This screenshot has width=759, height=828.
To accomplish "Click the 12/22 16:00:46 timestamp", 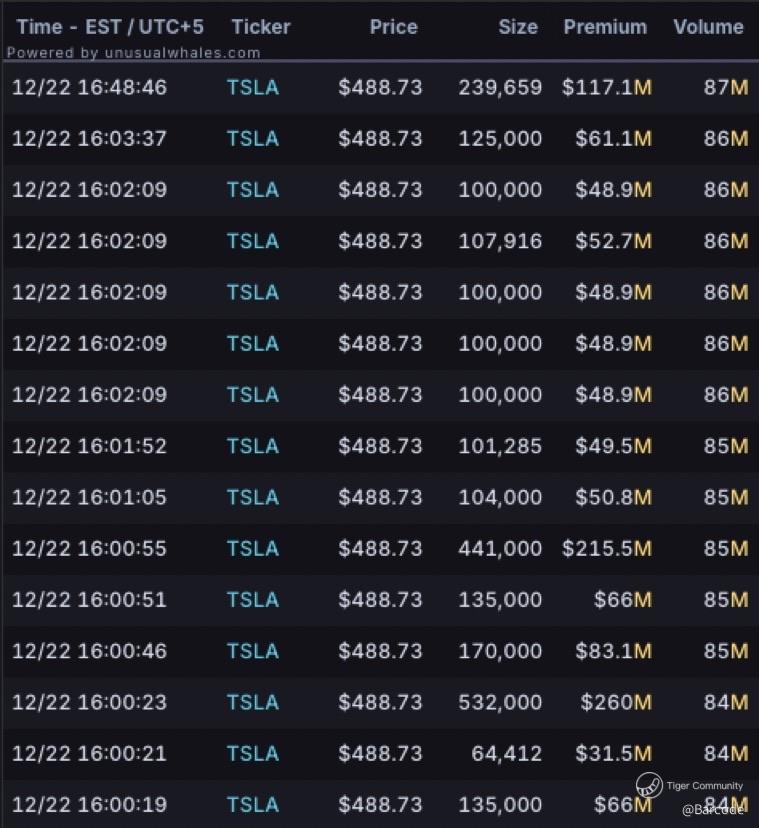I will click(89, 652).
